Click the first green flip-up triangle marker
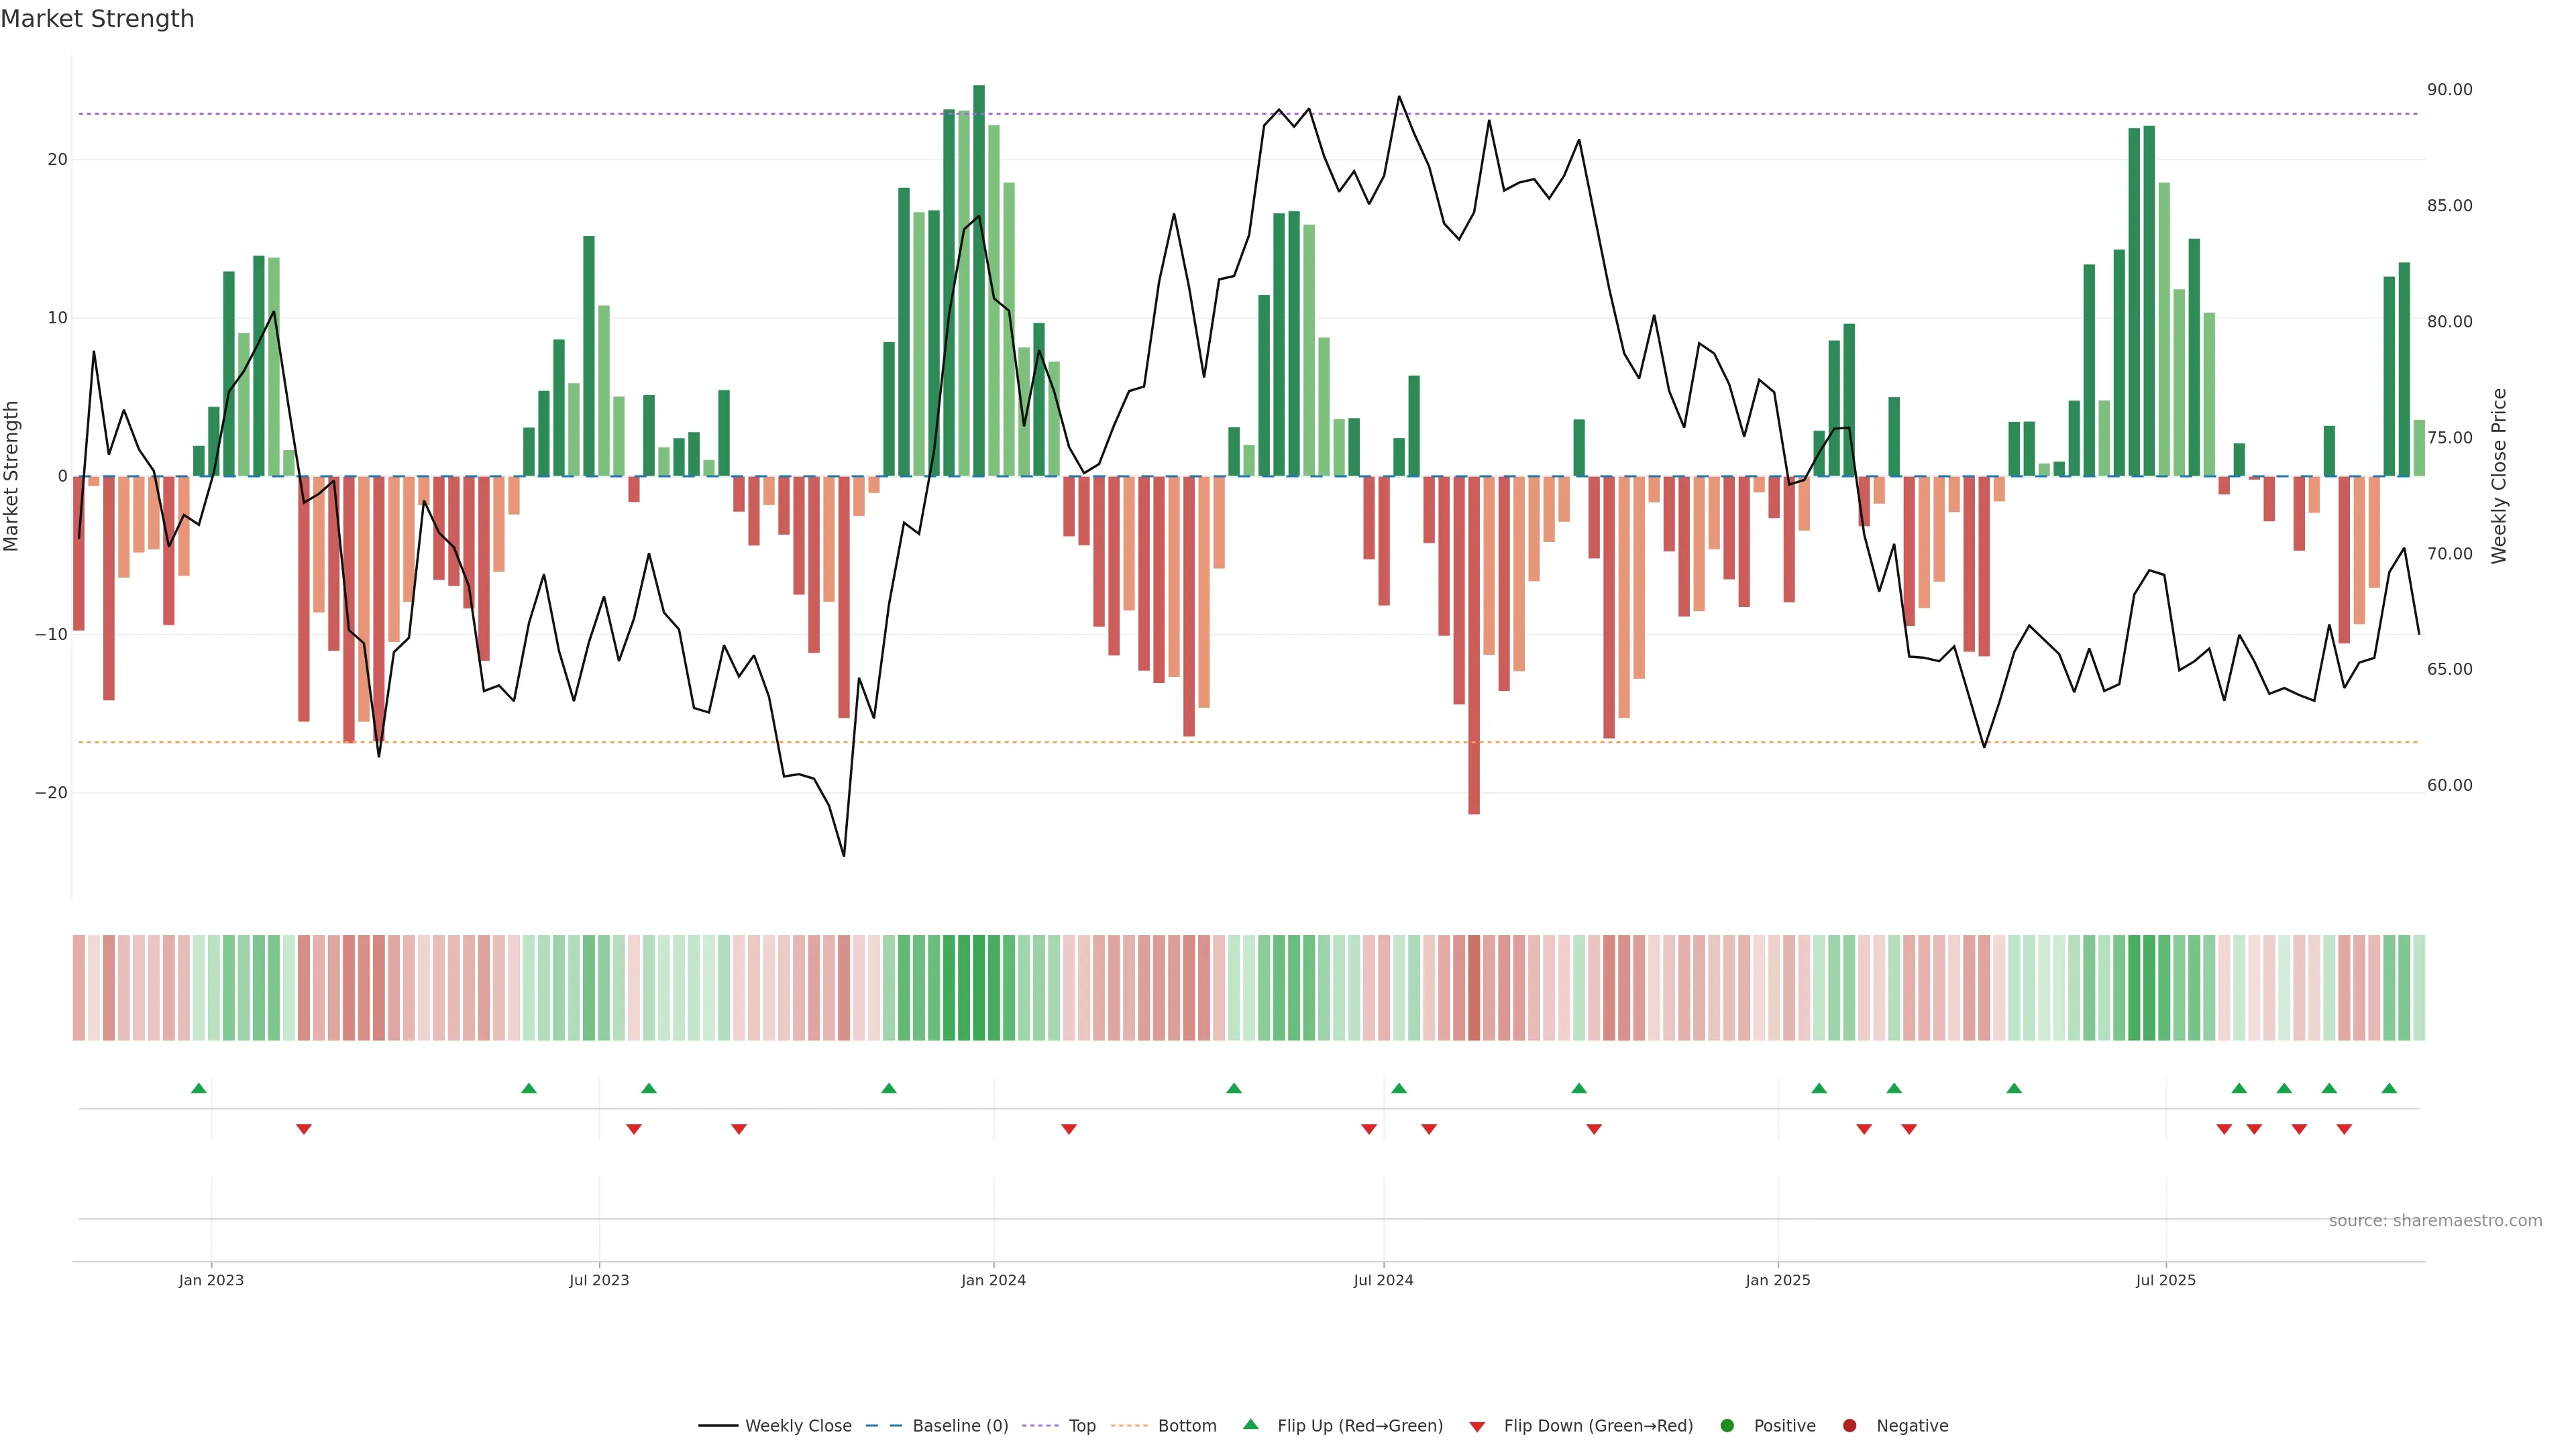Viewport: 2576px width, 1449px height. pyautogui.click(x=199, y=1088)
